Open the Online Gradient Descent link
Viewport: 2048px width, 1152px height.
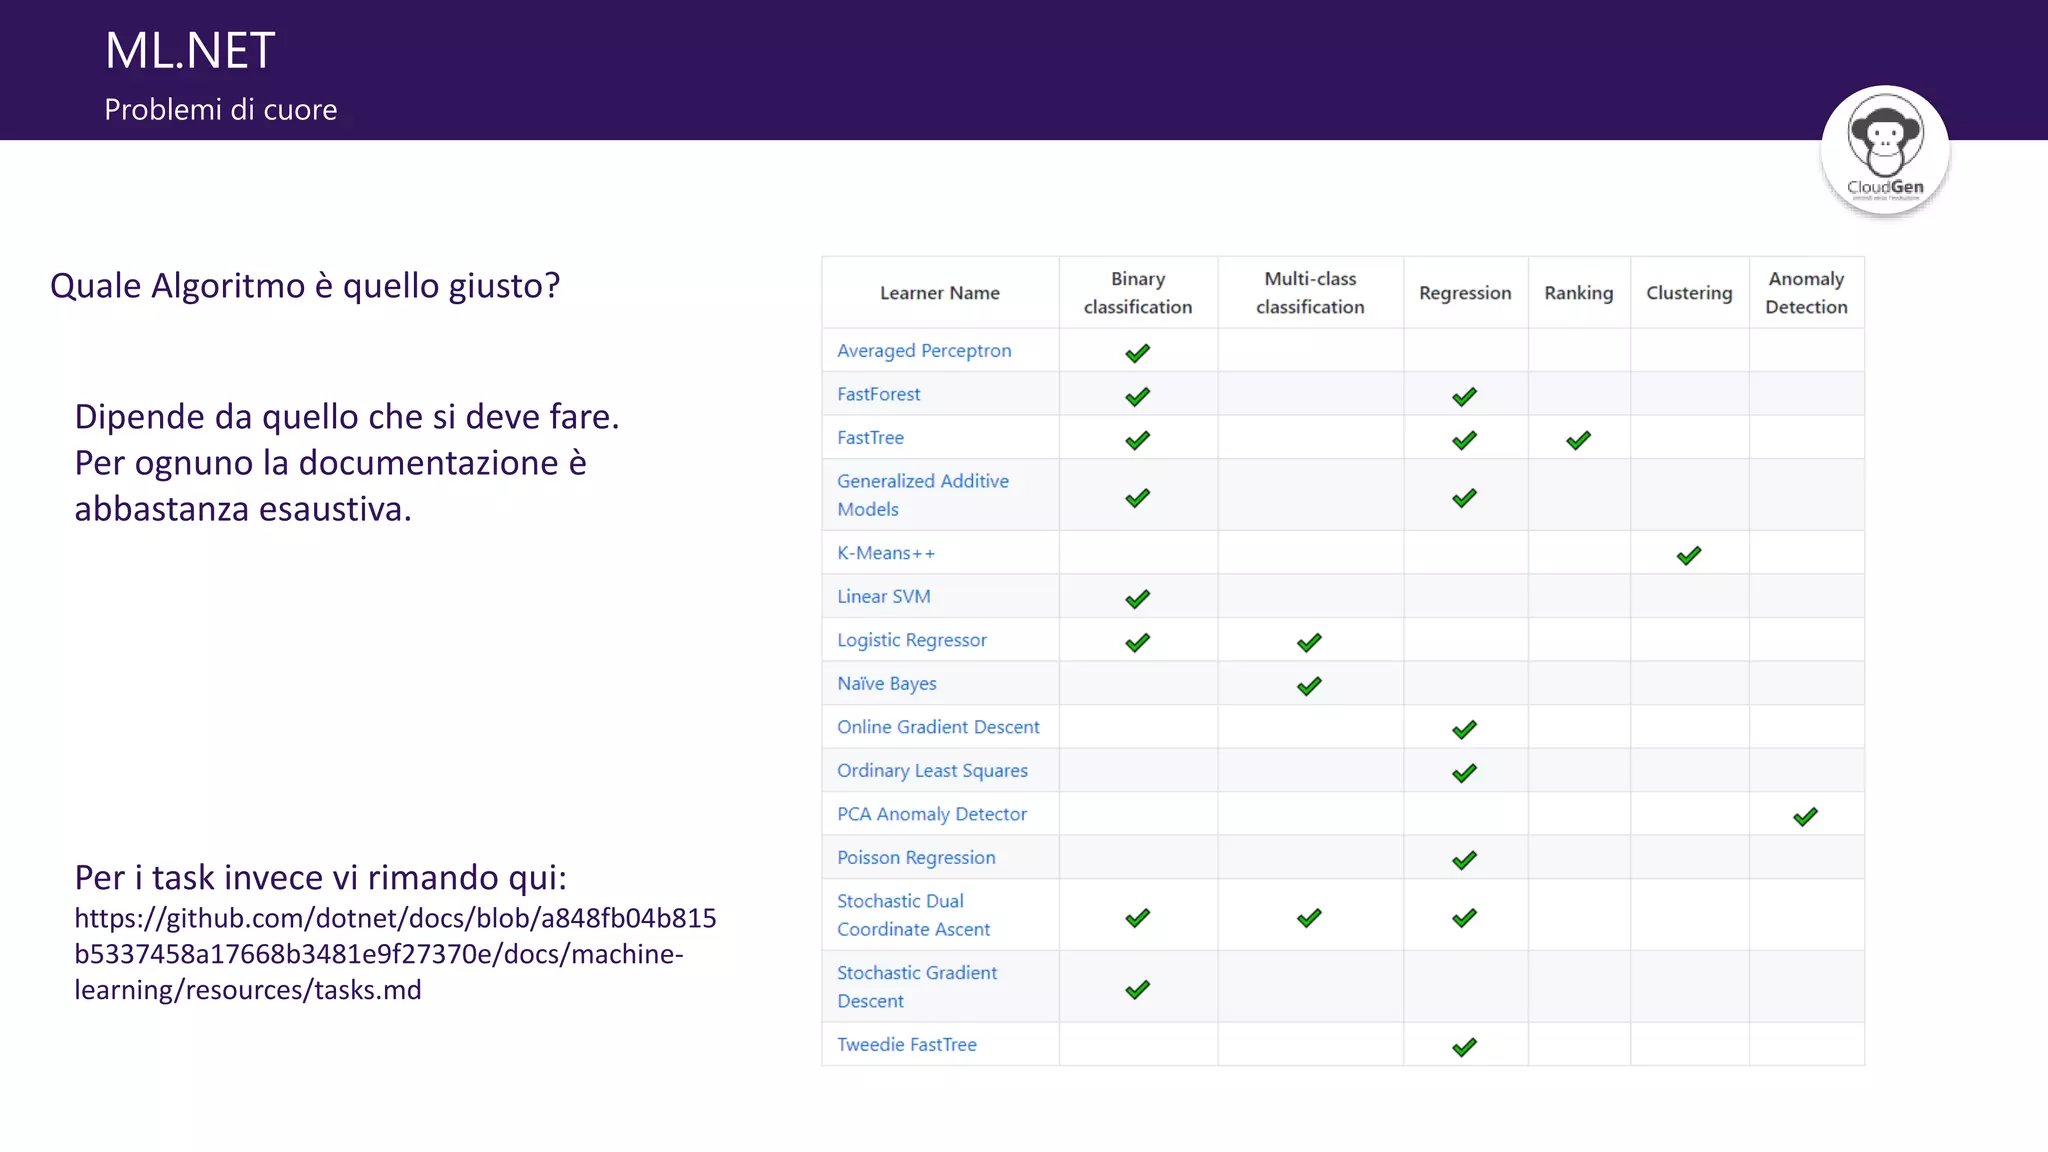click(x=938, y=727)
